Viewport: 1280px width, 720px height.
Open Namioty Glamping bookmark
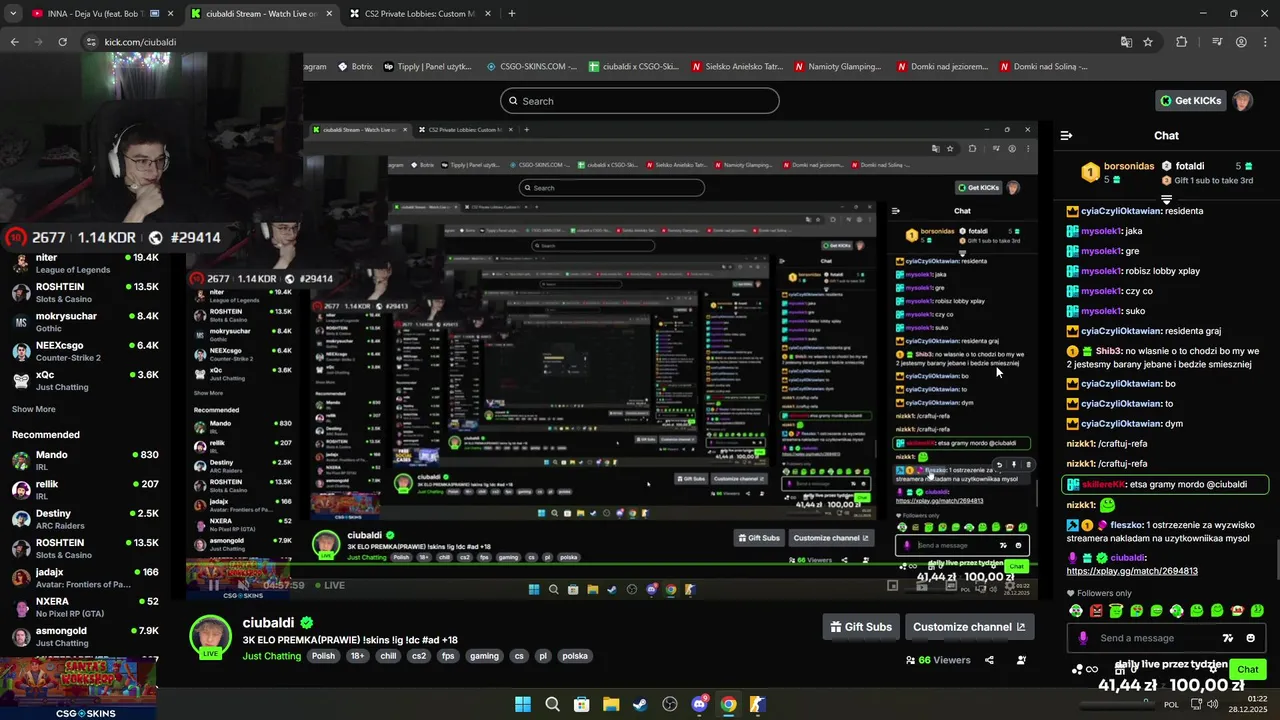tap(838, 66)
